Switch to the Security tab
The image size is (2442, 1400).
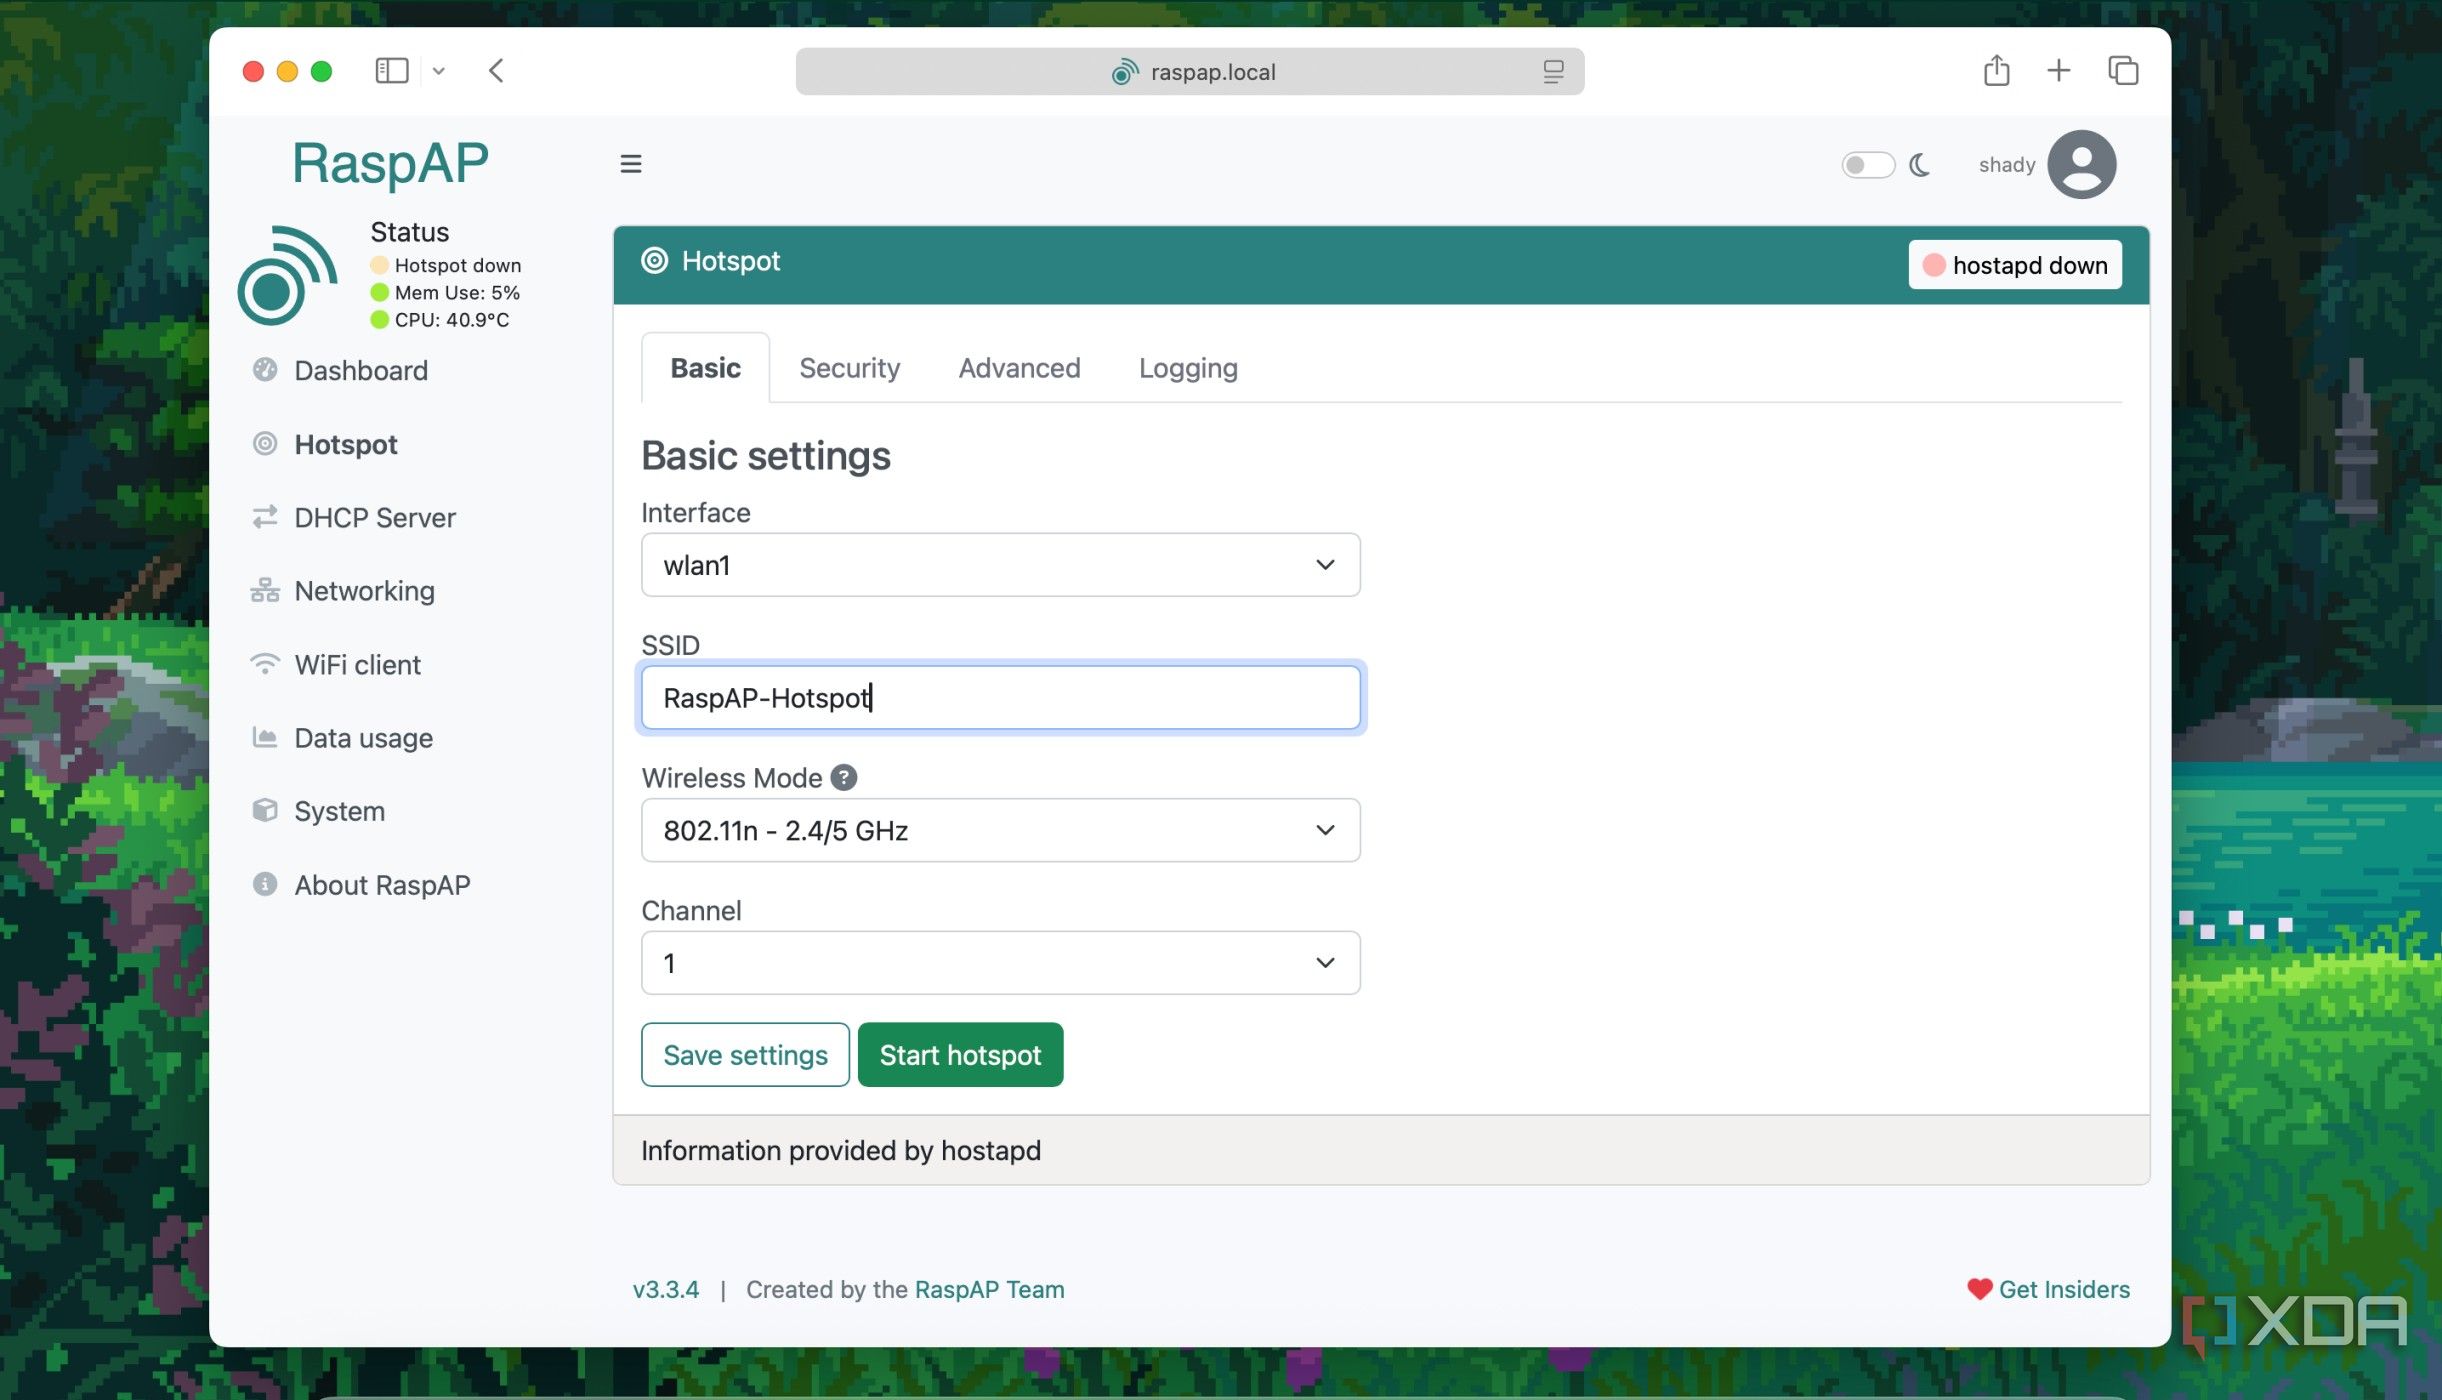pos(849,367)
